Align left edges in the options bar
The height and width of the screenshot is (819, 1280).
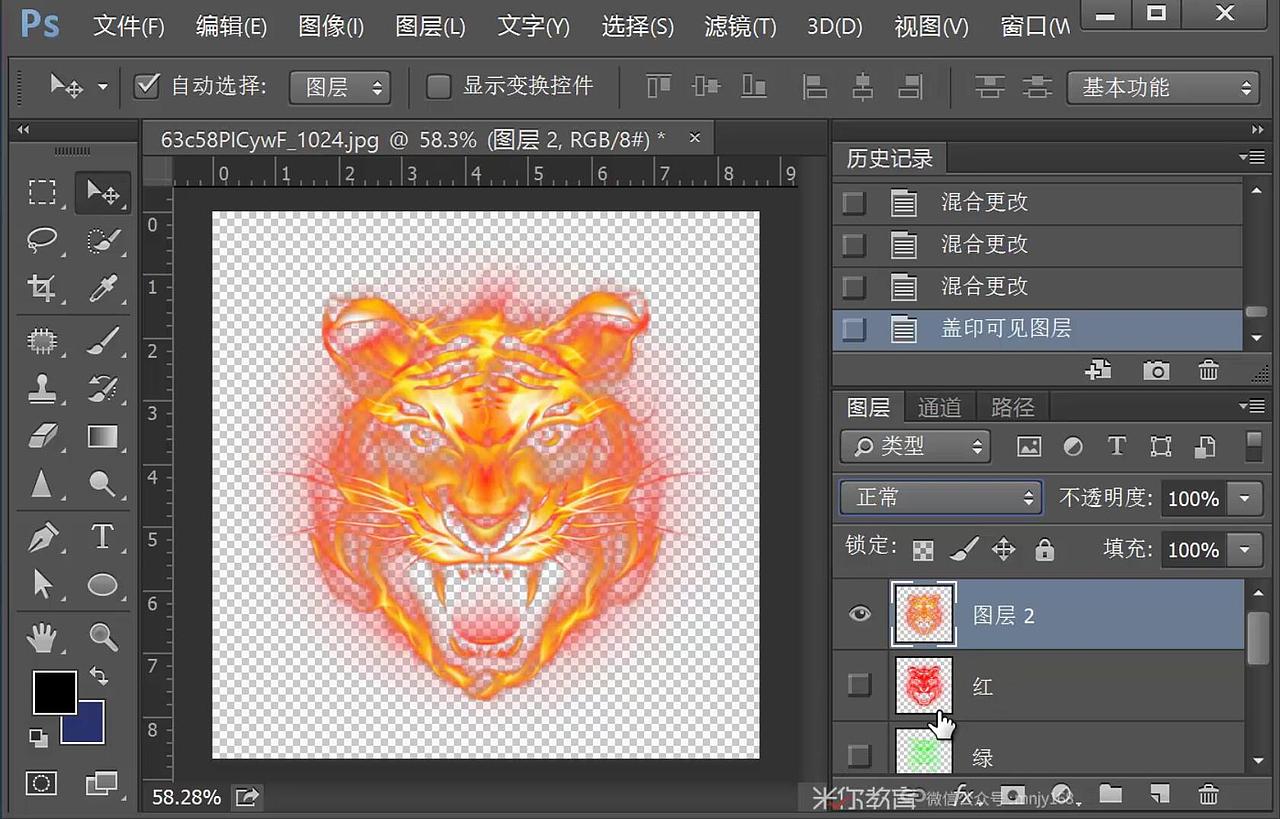815,87
